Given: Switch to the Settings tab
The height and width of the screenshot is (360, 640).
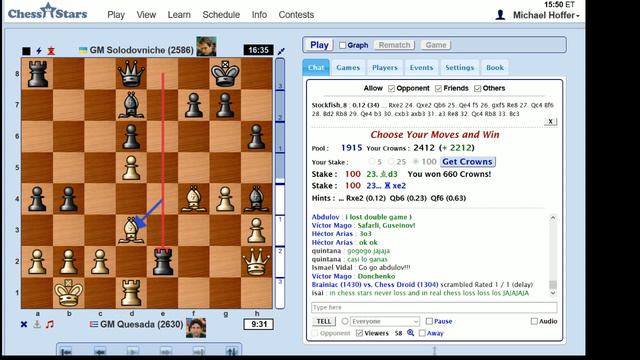Looking at the screenshot, I should pyautogui.click(x=460, y=68).
